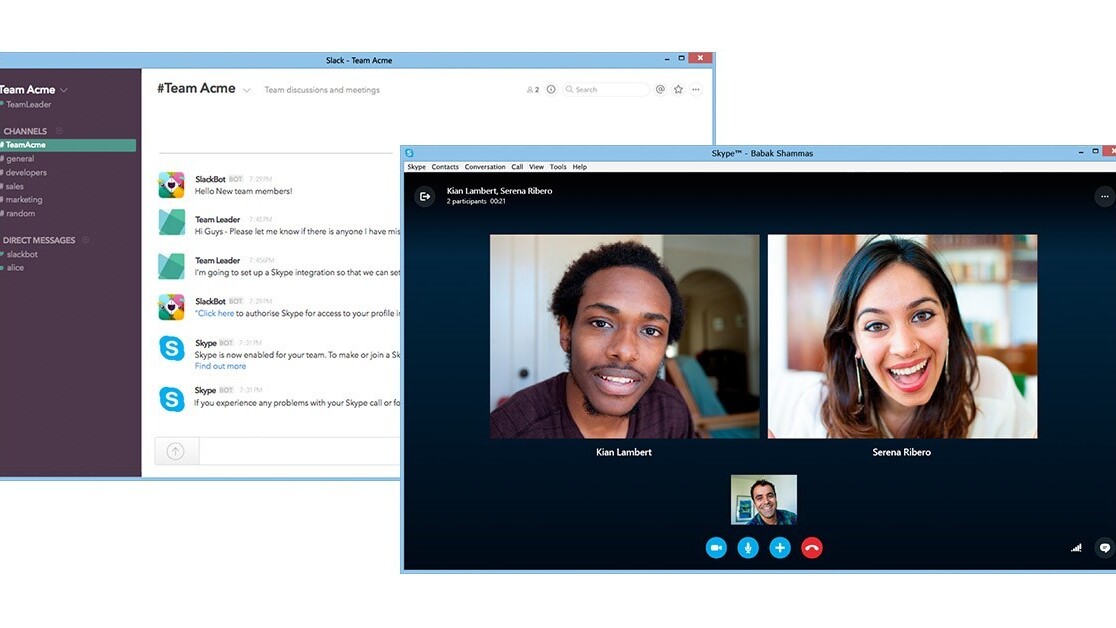The height and width of the screenshot is (628, 1116).
Task: Open the Skype chat bubble icon
Action: click(1104, 547)
